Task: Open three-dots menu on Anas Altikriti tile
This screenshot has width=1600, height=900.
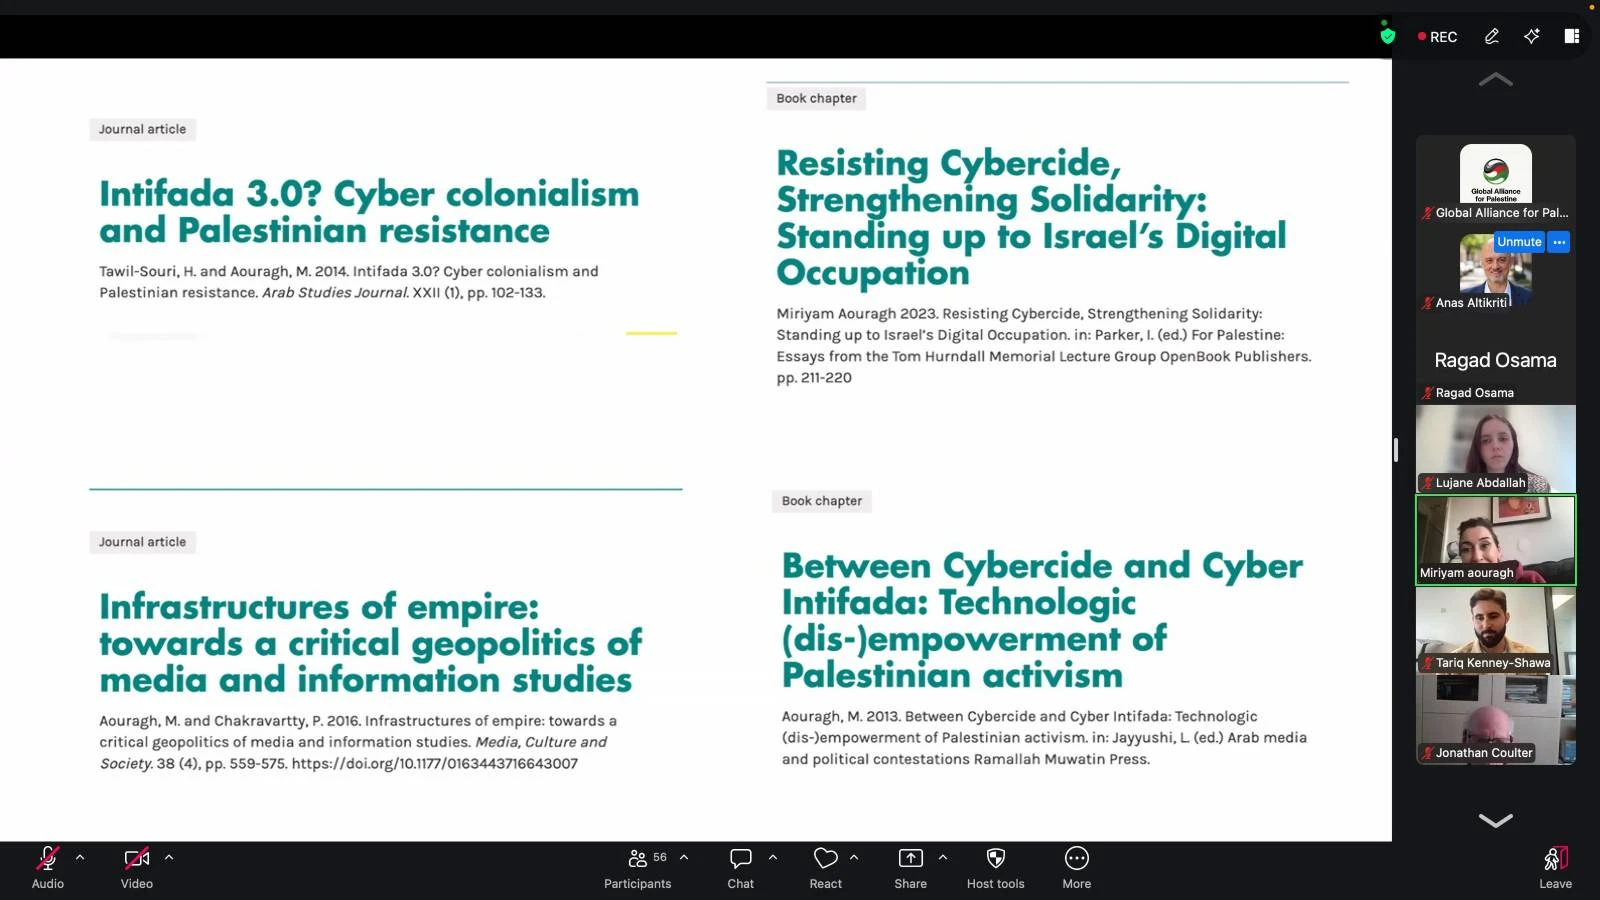Action: tap(1558, 242)
